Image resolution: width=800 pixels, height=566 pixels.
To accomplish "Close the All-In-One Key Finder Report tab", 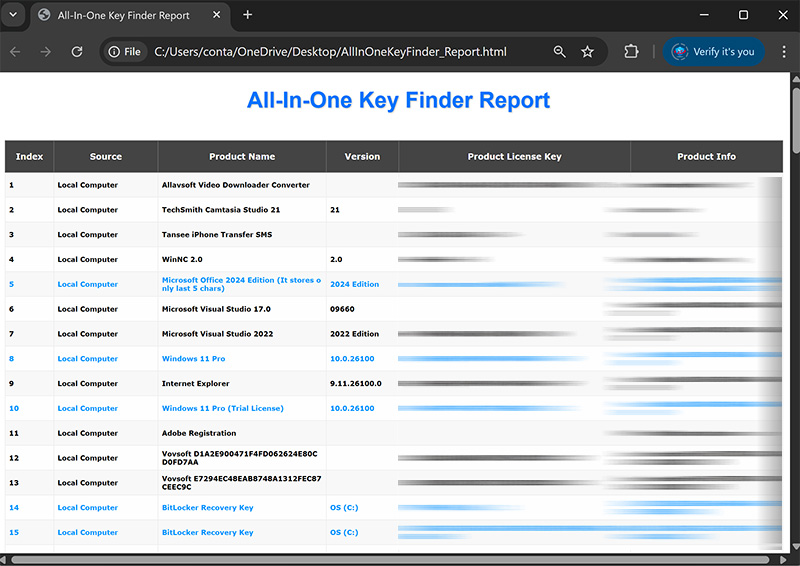I will (x=216, y=15).
